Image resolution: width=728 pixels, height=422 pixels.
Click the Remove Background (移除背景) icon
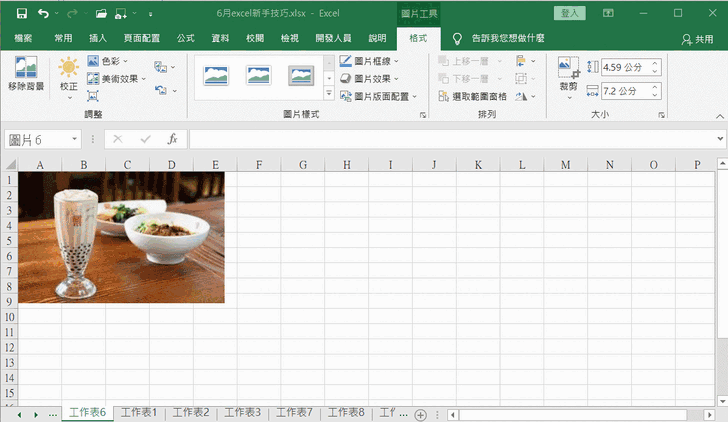pyautogui.click(x=26, y=73)
